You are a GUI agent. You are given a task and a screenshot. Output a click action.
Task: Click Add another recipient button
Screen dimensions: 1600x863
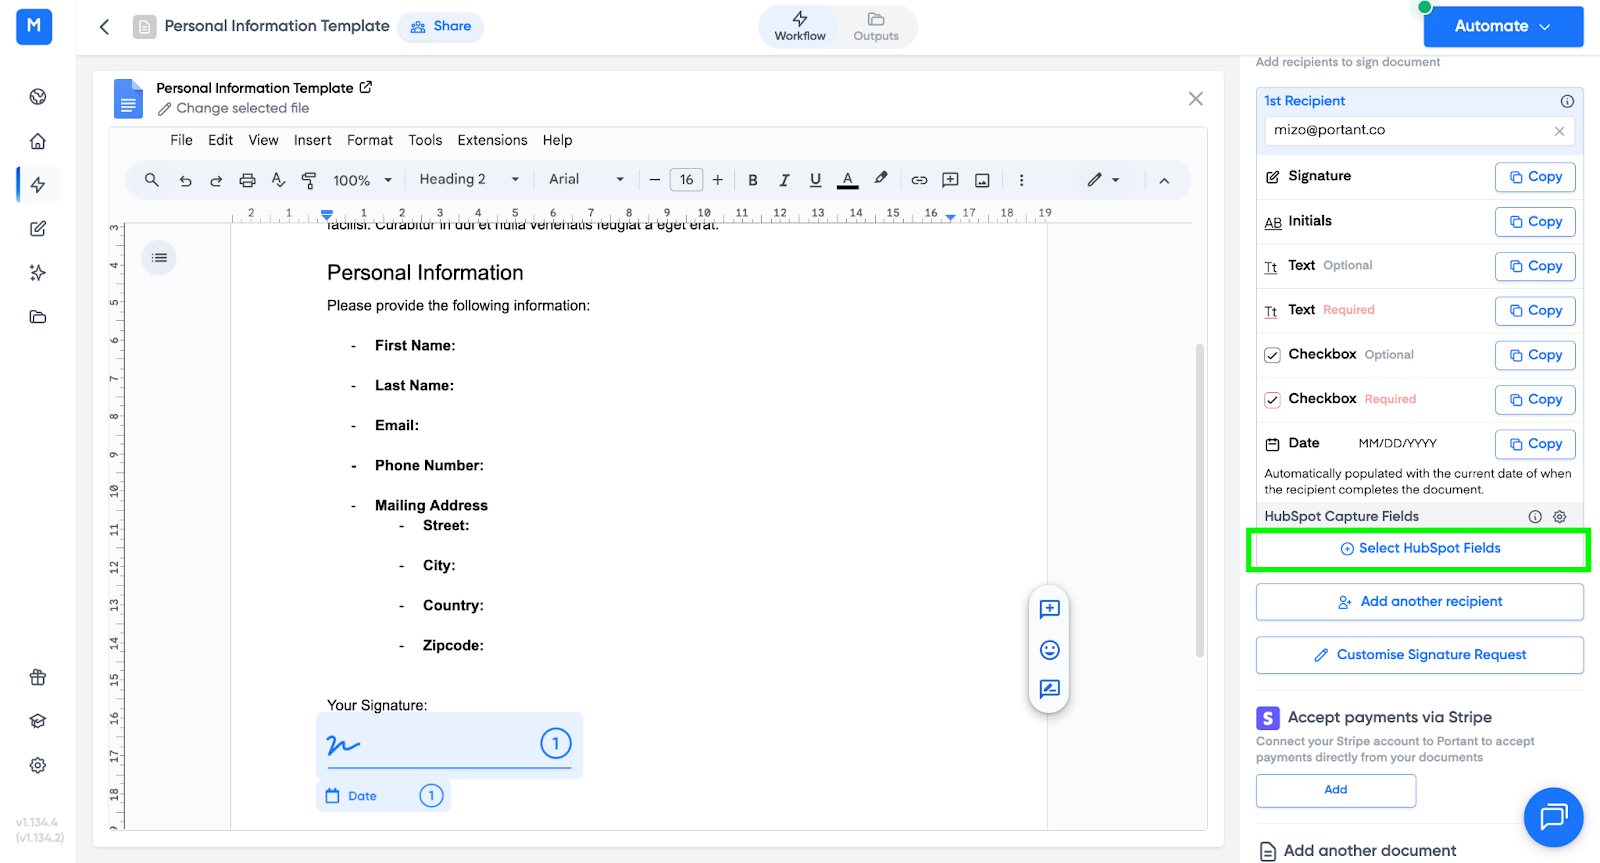[1419, 602]
